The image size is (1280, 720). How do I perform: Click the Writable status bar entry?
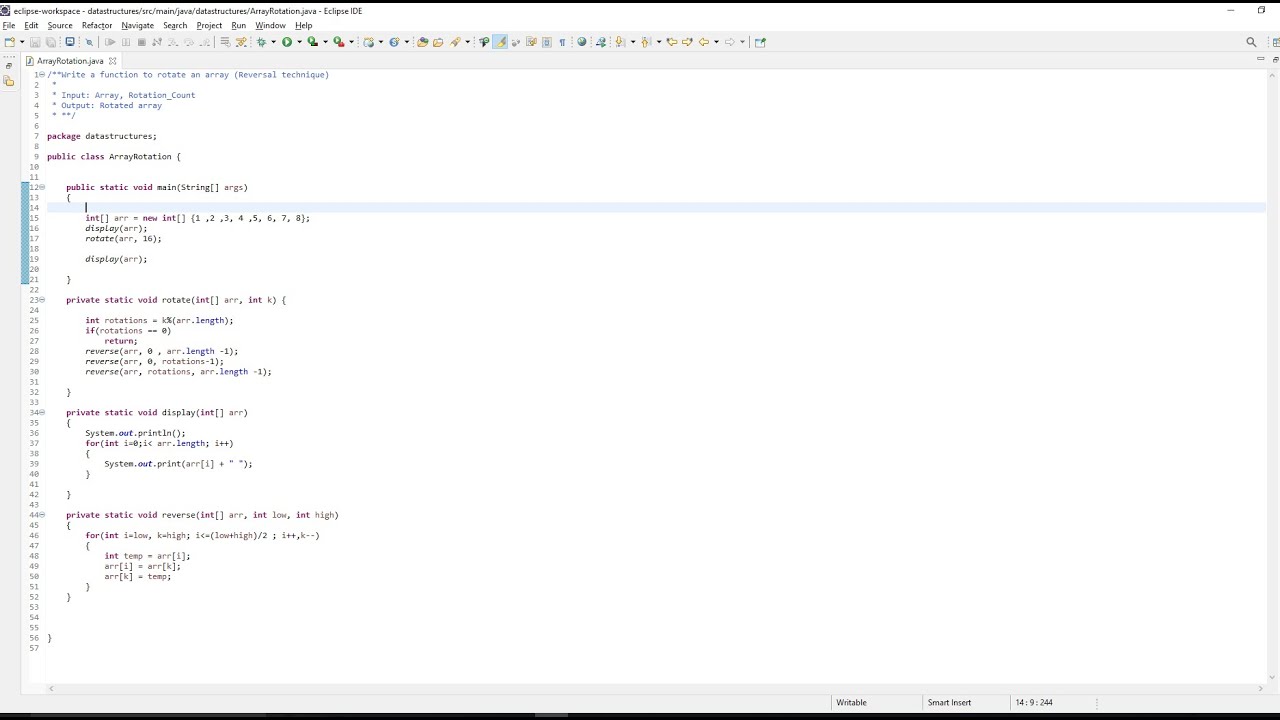pos(851,702)
